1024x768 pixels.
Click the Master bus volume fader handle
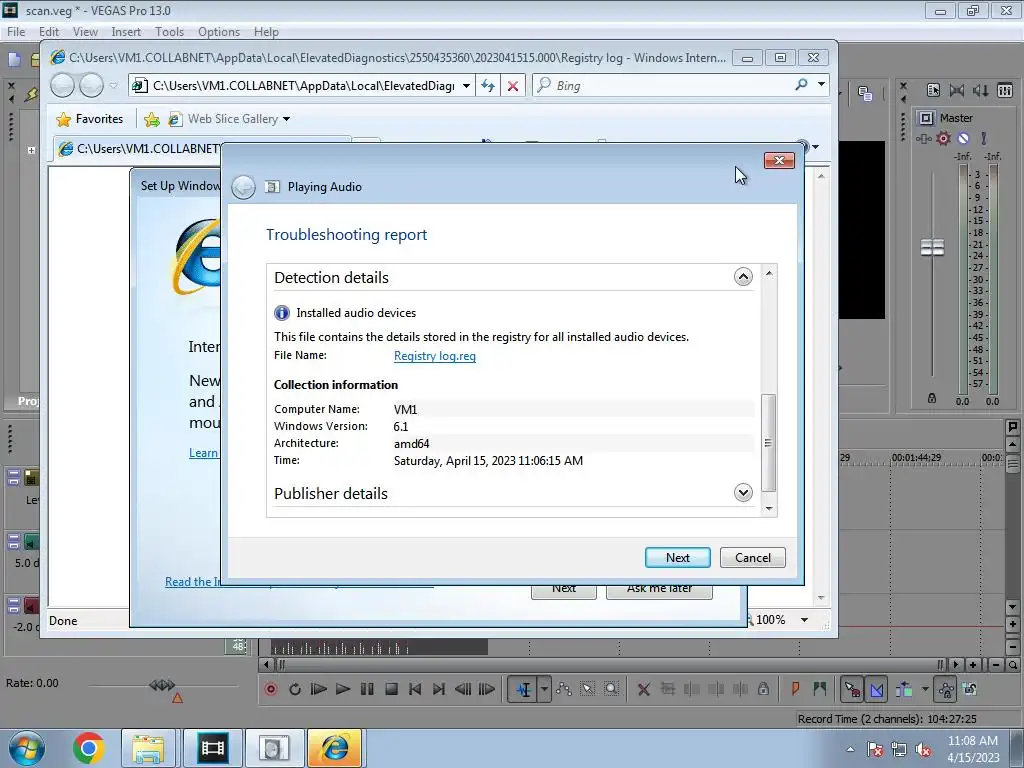coord(932,248)
